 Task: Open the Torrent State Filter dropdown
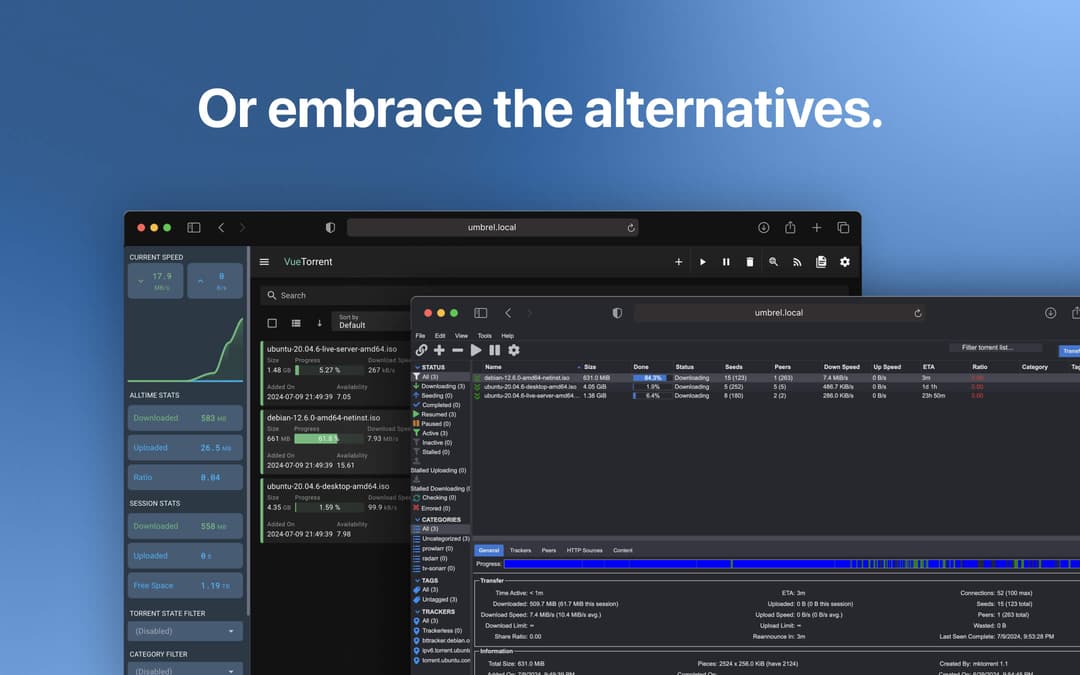pos(185,631)
